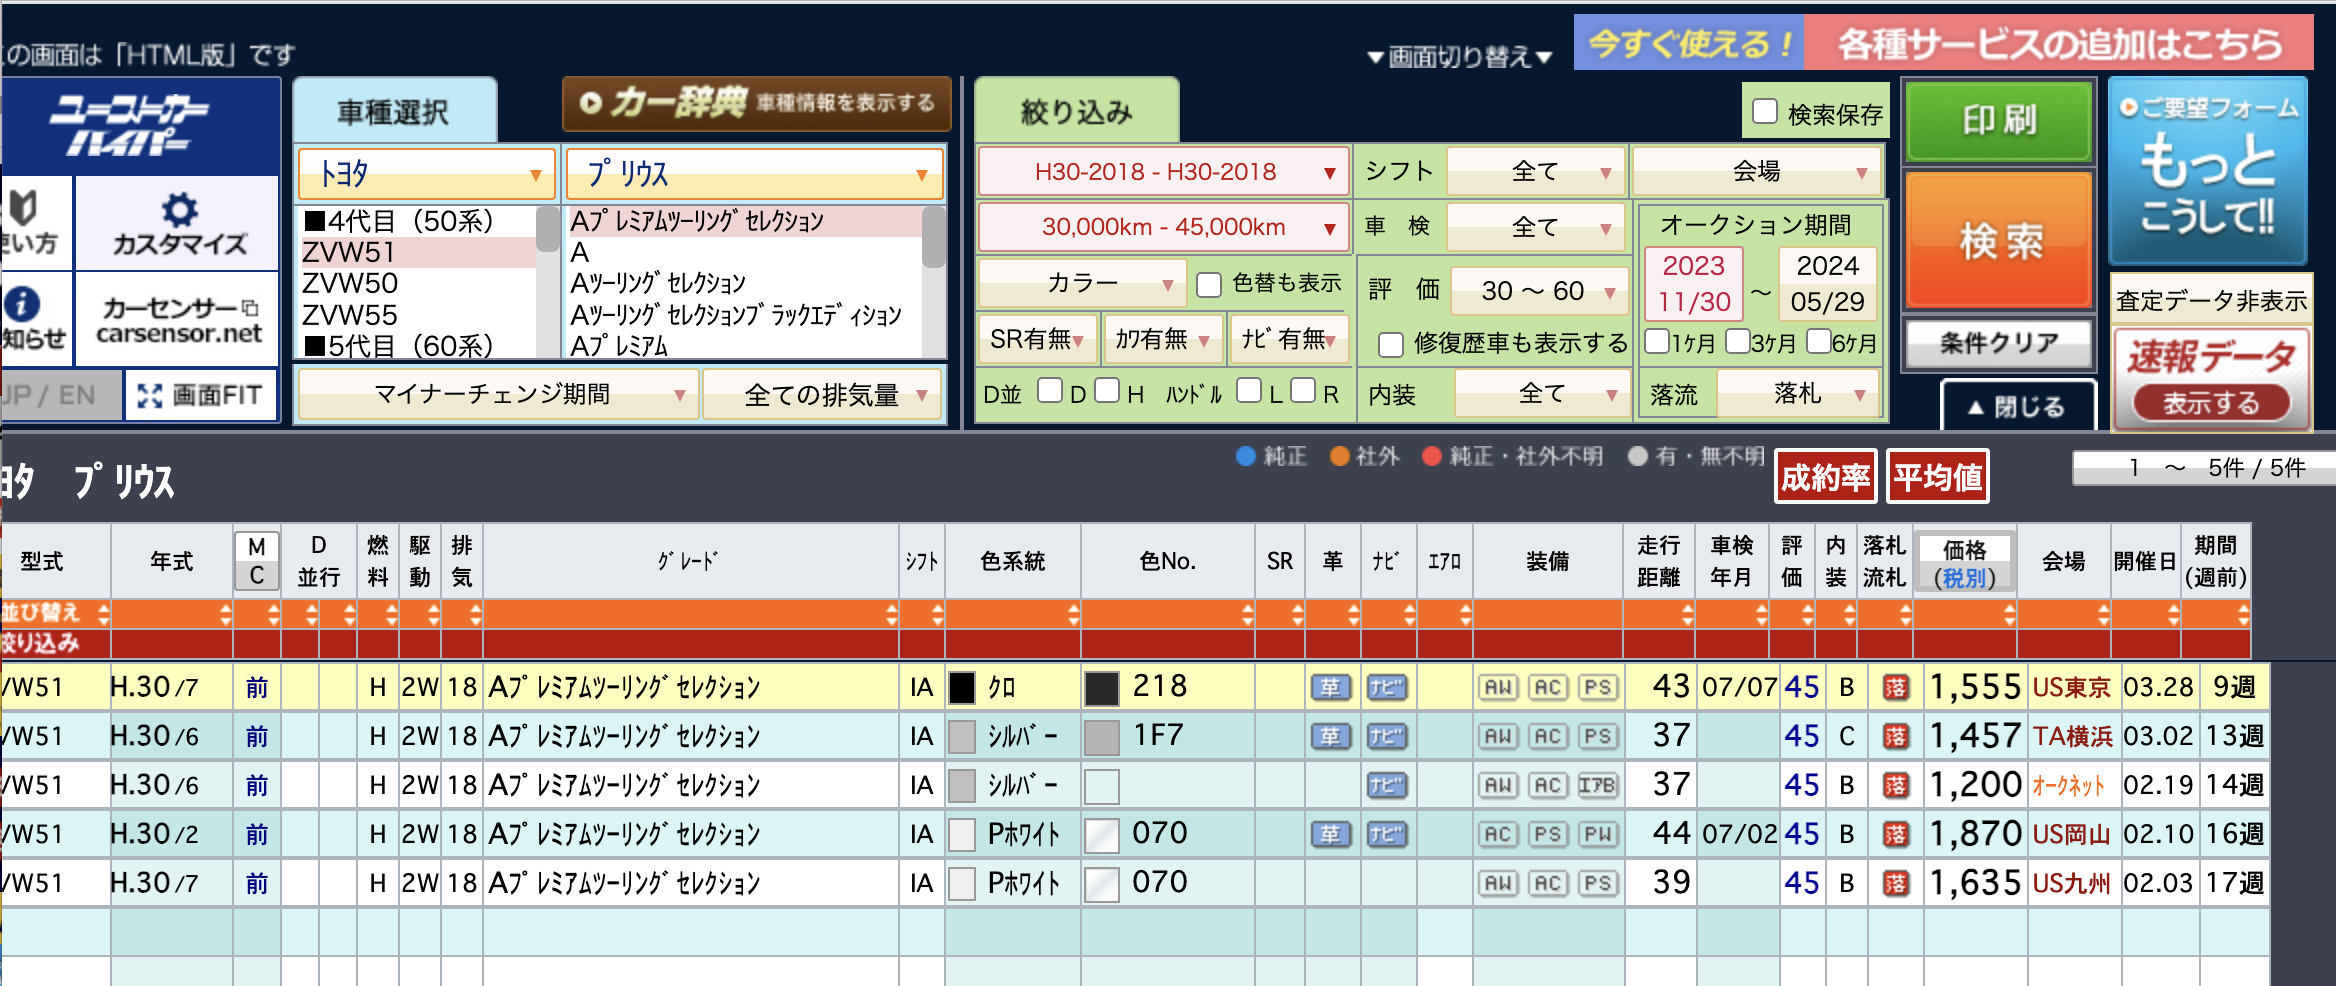
Task: Check 修復歴車も表示する
Action: coord(1390,345)
